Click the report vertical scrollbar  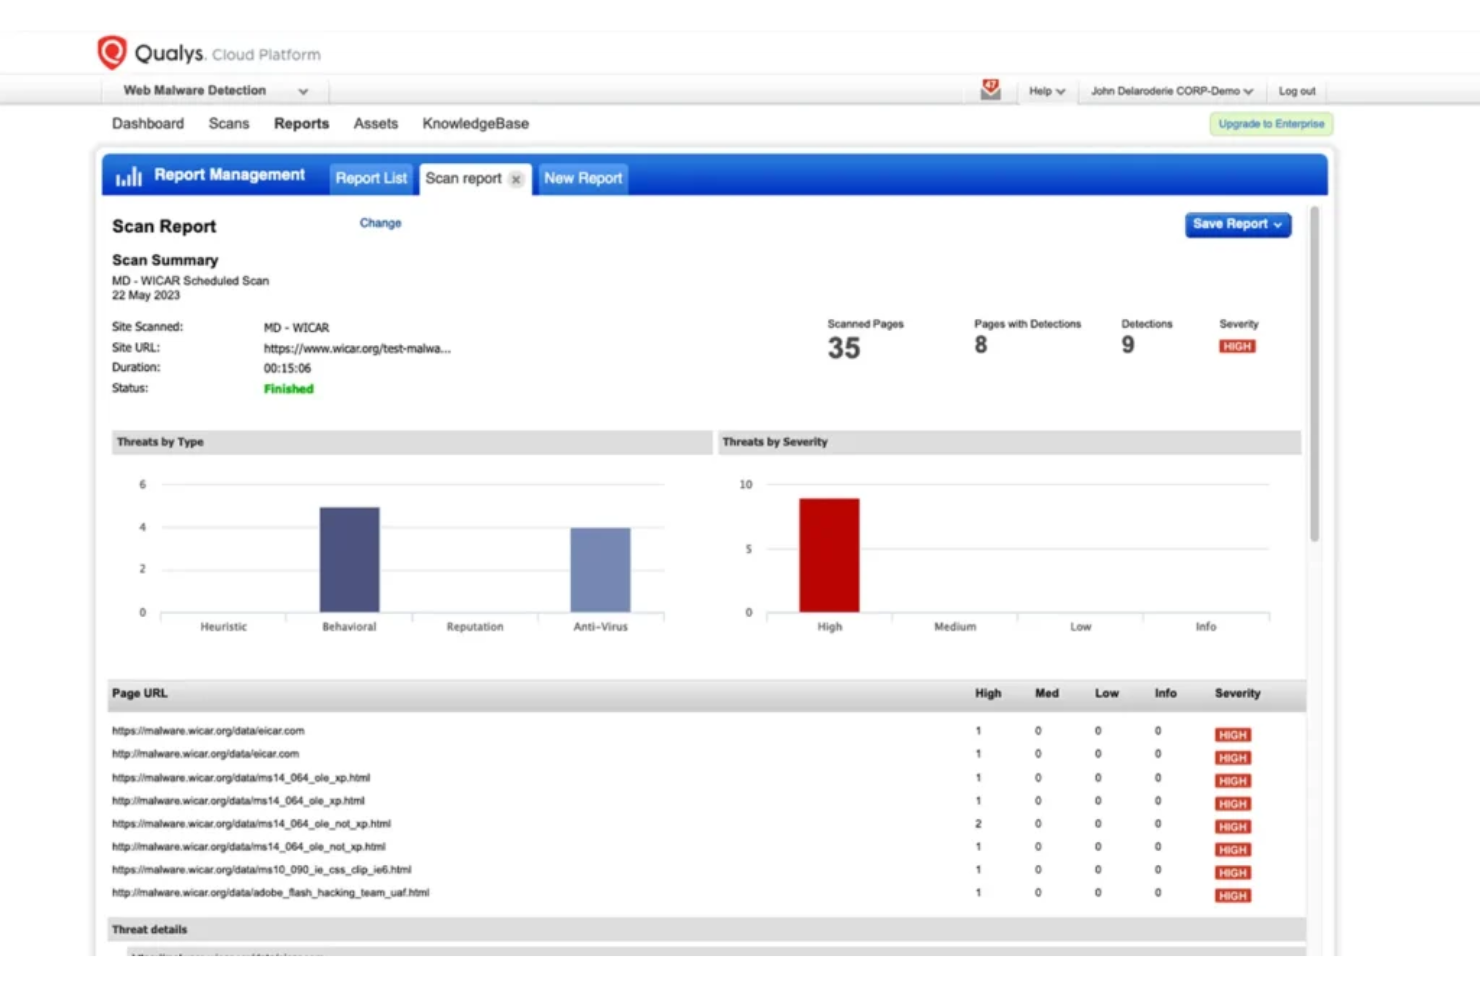point(1314,374)
